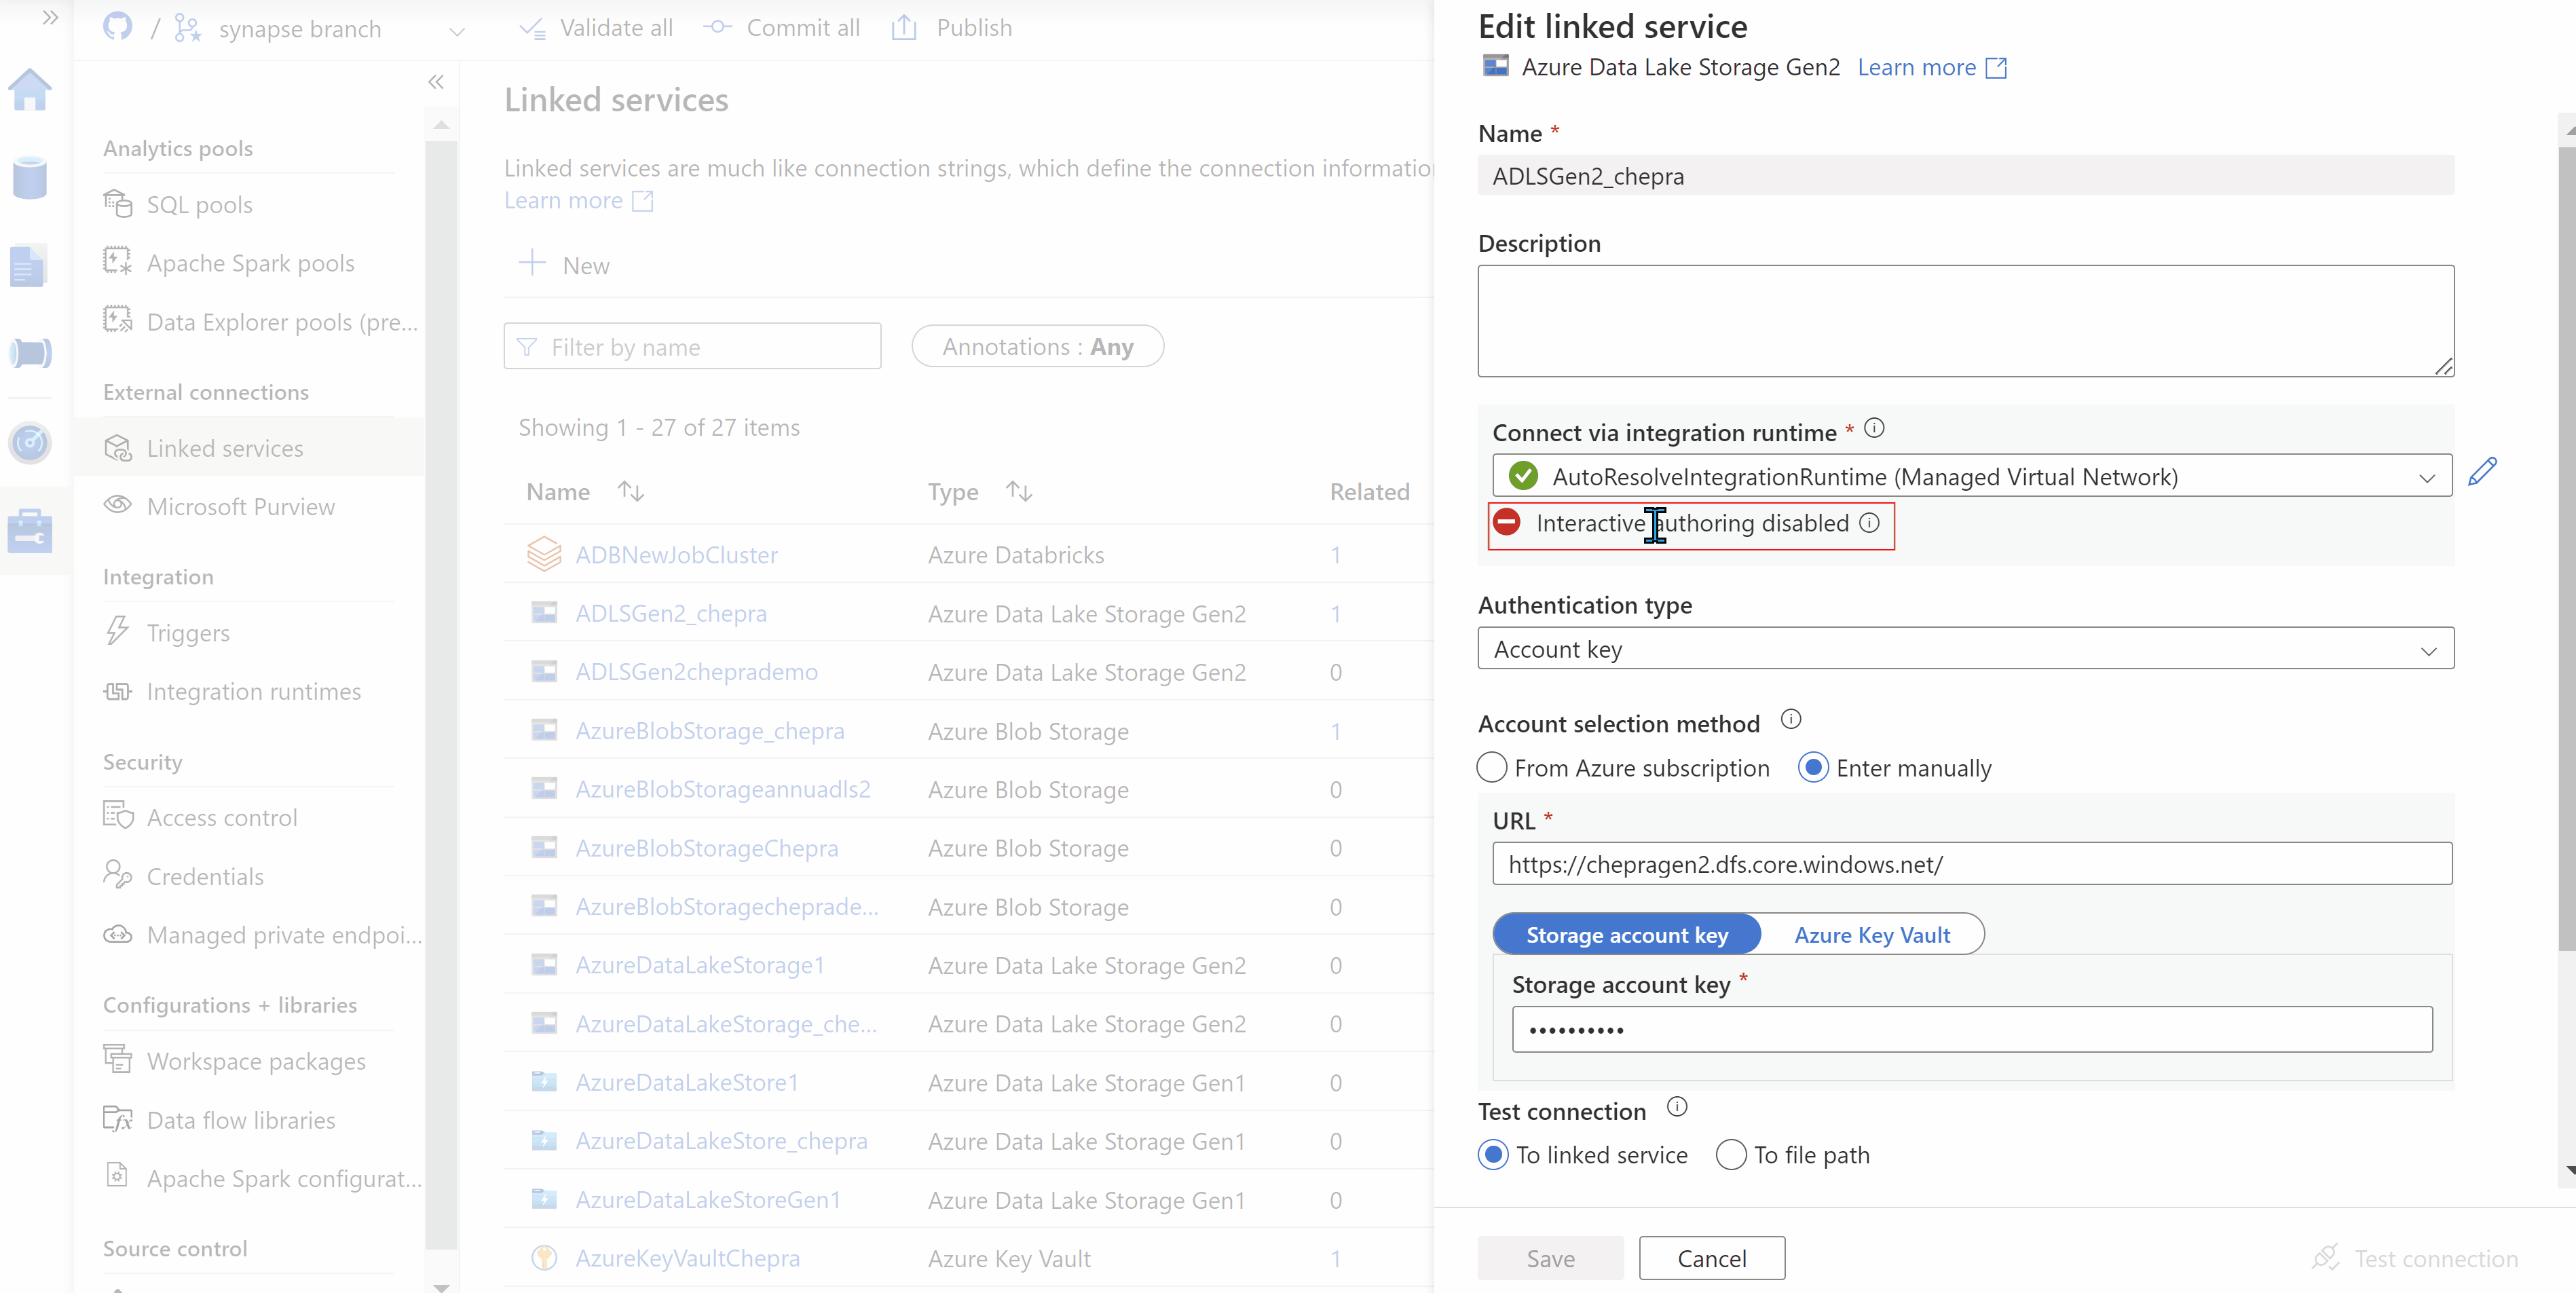Viewport: 2576px width, 1293px height.
Task: Collapse the side panel with double chevron
Action: coord(436,82)
